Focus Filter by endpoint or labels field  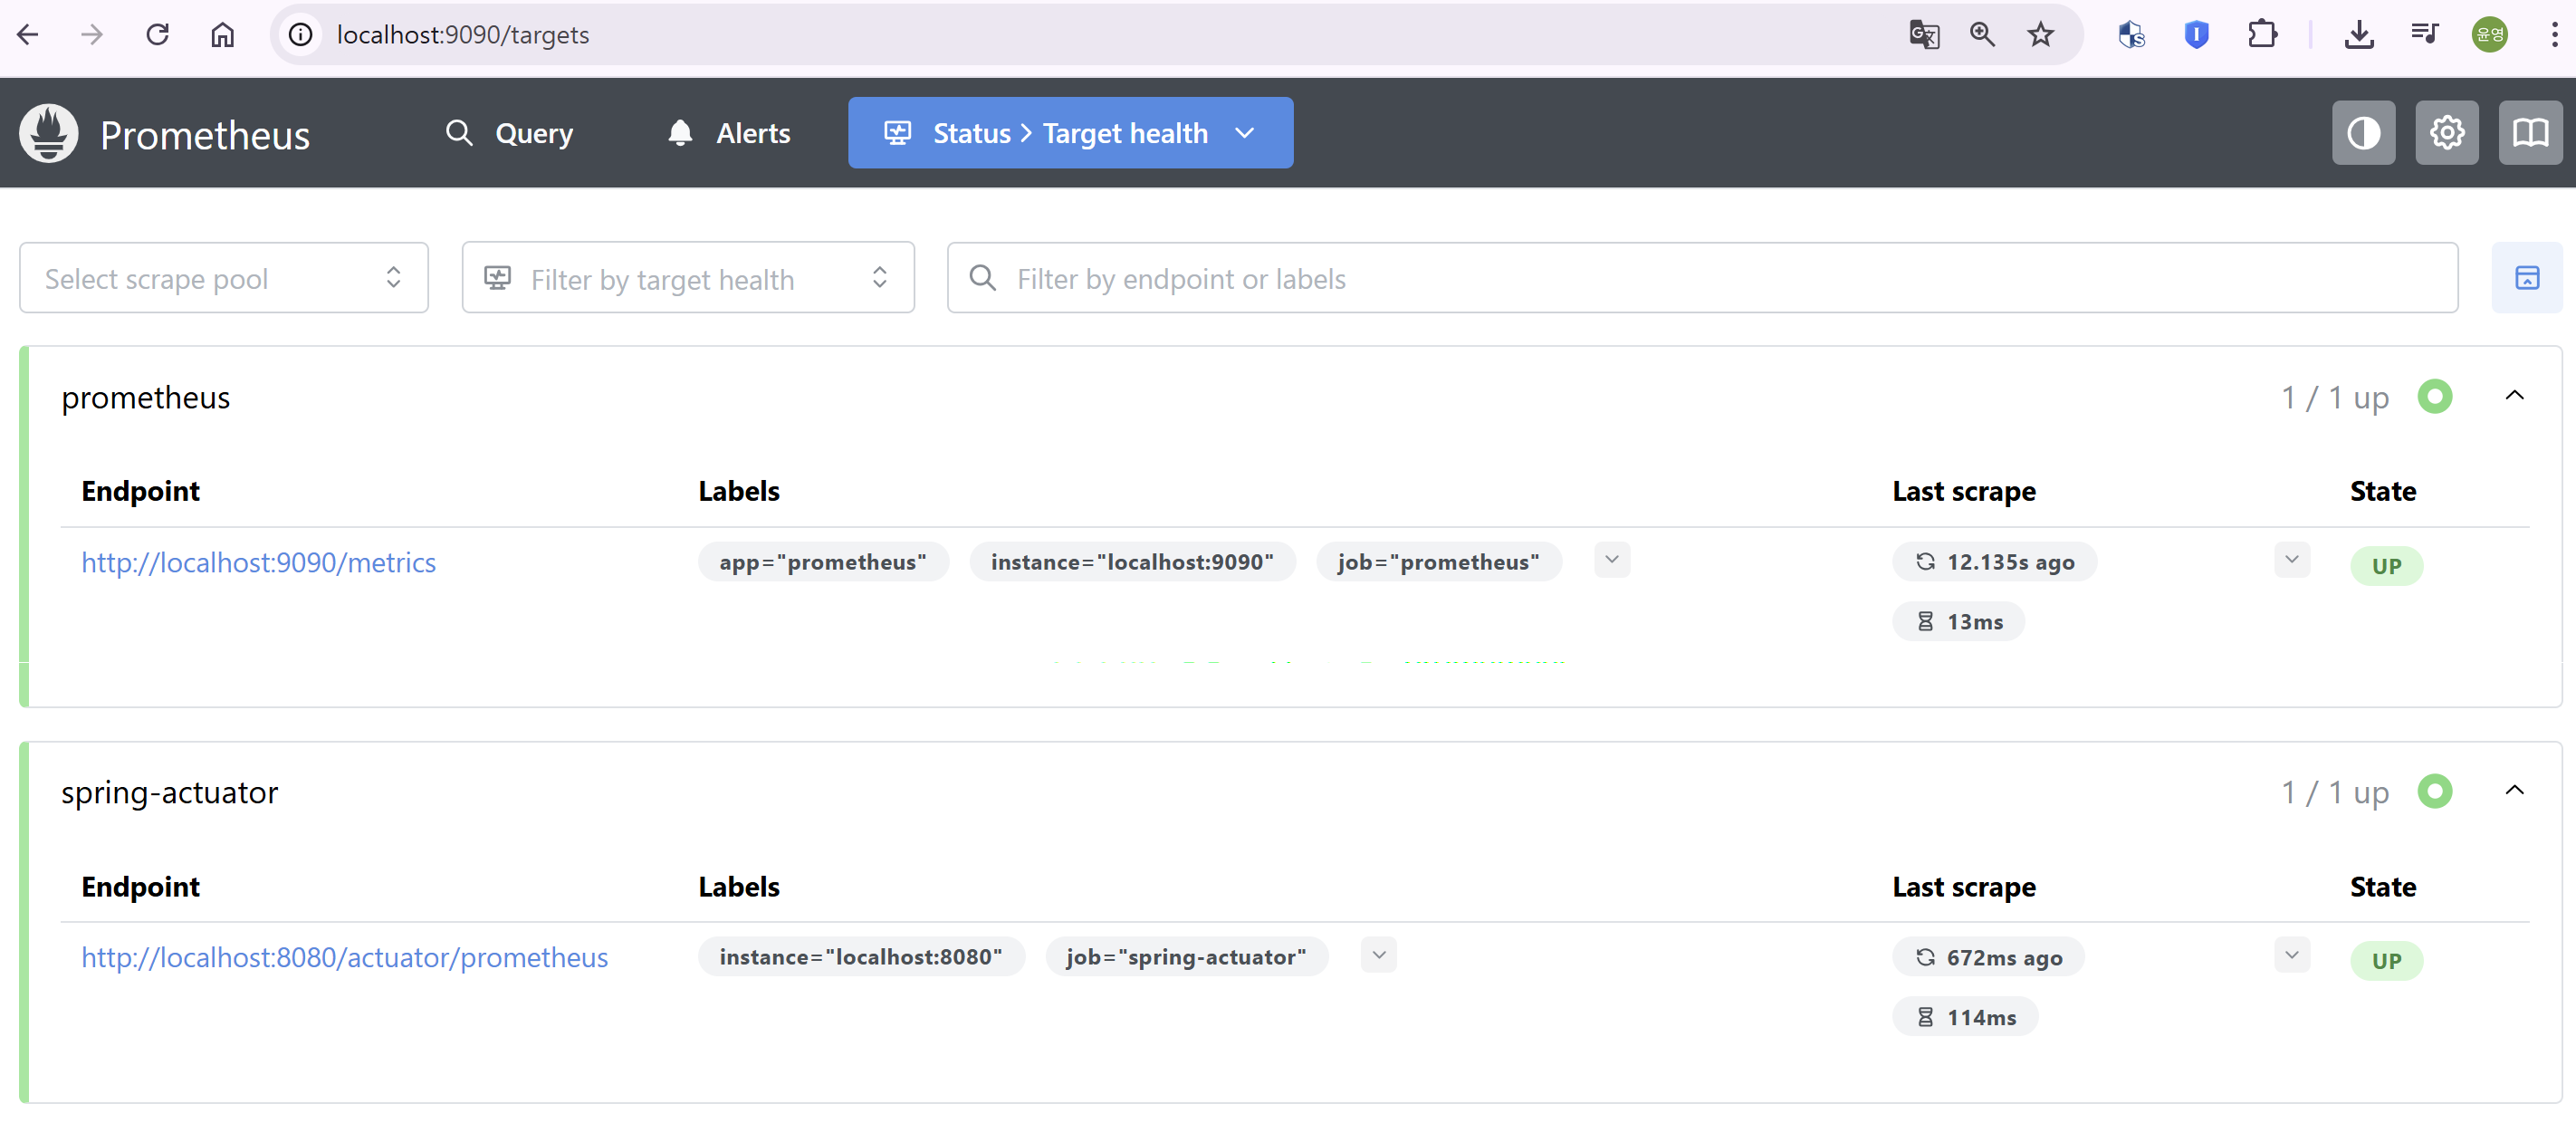click(x=1700, y=278)
